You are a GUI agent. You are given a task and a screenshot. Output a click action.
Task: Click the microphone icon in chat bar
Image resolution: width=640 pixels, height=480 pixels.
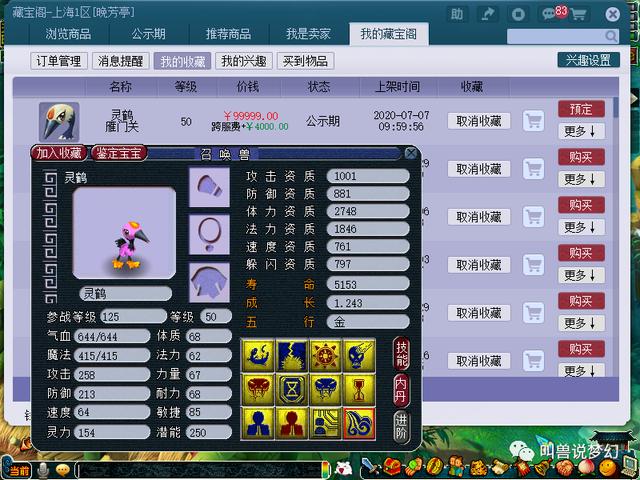click(x=42, y=471)
